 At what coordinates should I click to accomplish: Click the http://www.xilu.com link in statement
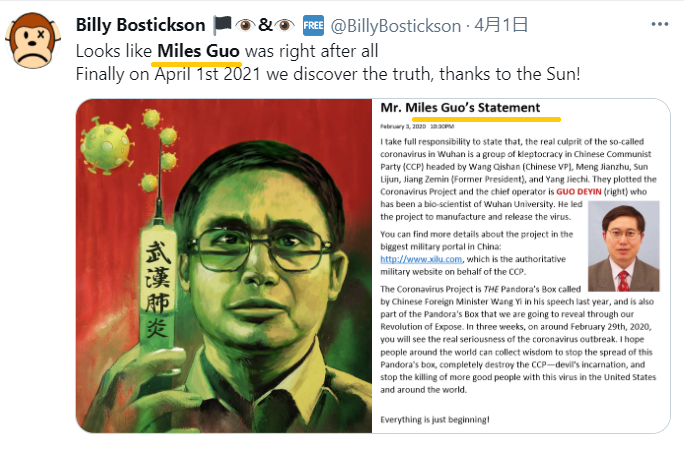coord(421,259)
